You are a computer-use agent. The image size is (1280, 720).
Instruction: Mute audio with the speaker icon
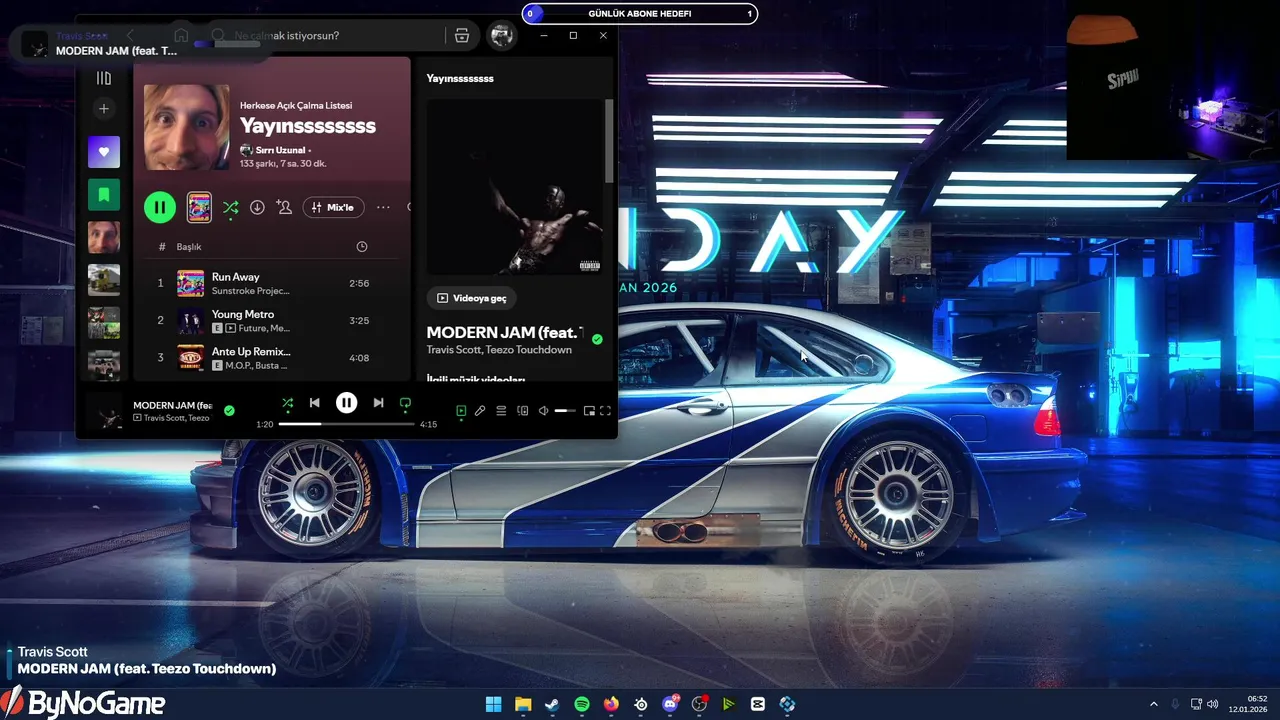click(543, 410)
